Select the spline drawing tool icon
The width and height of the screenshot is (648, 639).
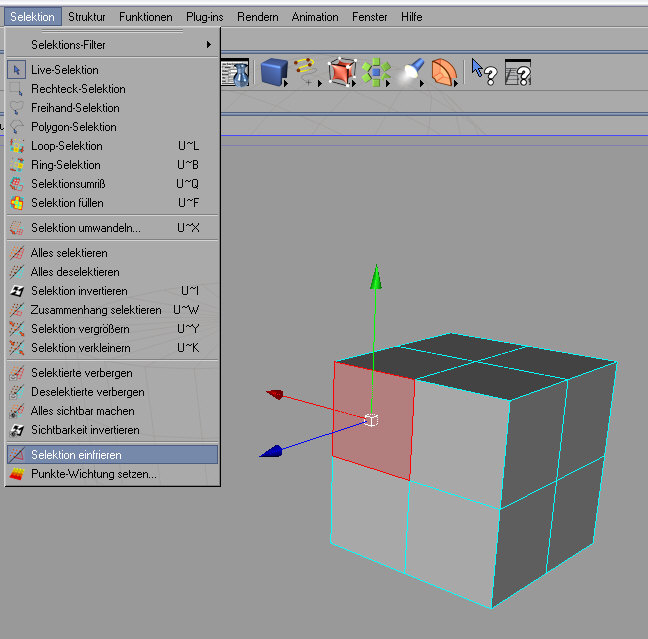(x=307, y=72)
